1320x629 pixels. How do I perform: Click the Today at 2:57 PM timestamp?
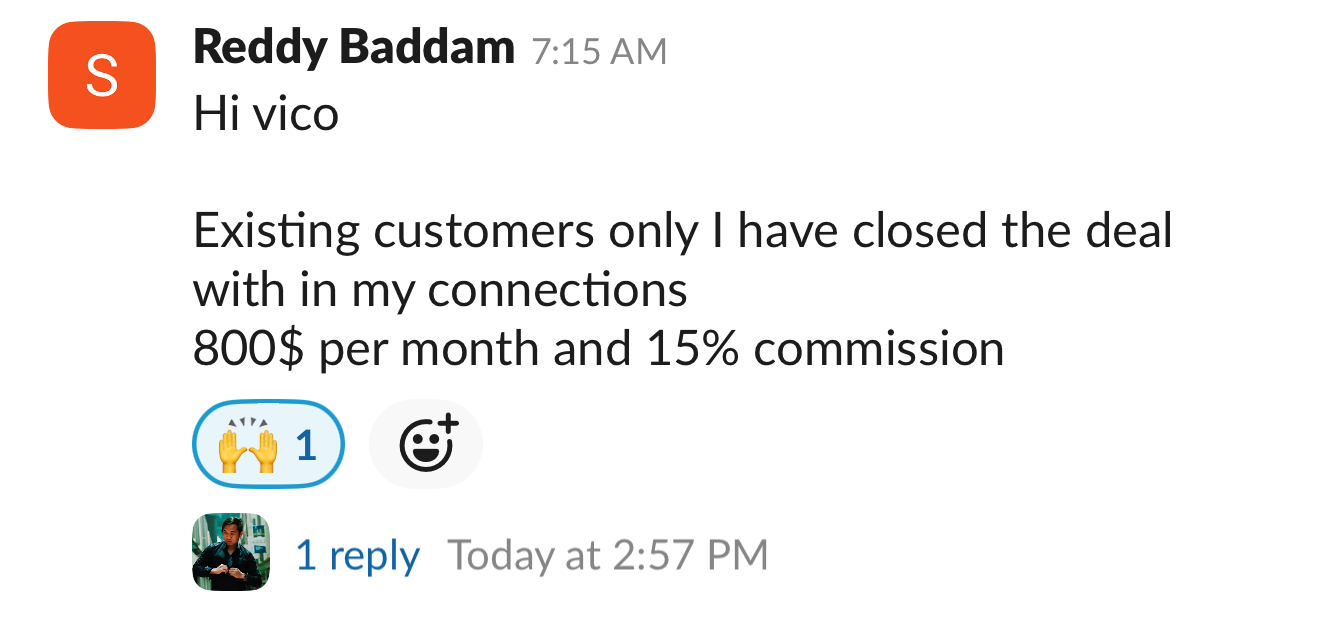click(607, 555)
